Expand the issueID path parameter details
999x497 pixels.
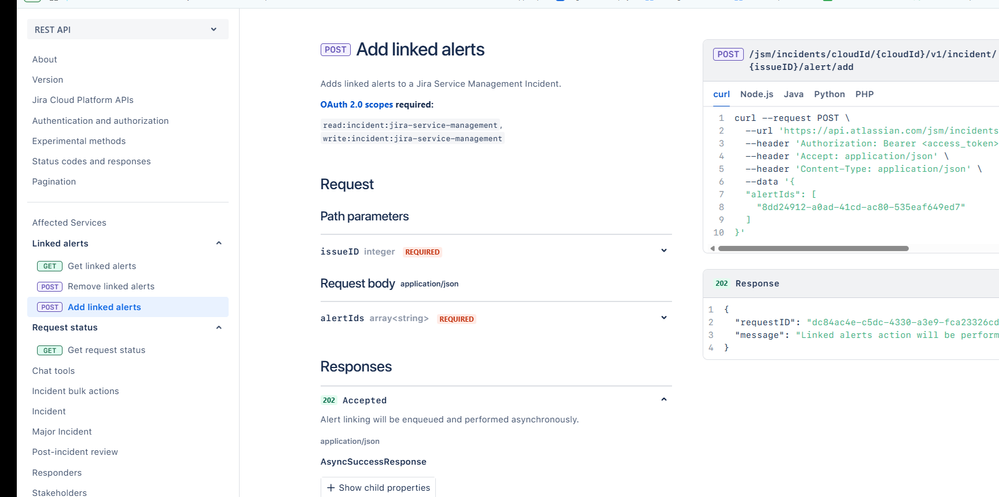pos(664,250)
